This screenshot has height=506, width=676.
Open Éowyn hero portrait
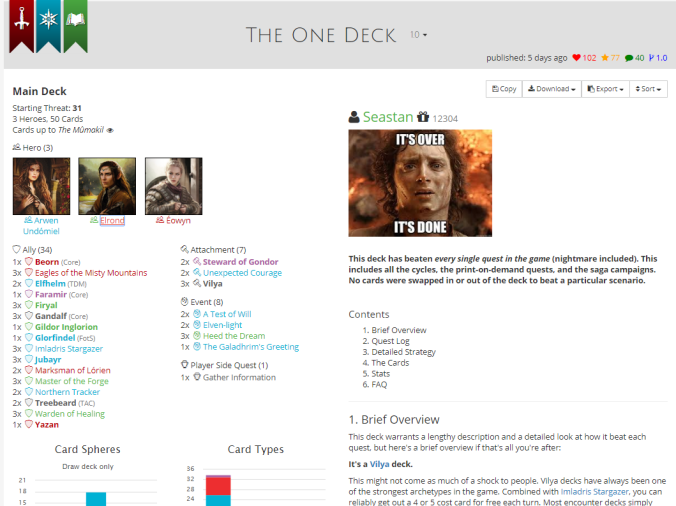[173, 186]
